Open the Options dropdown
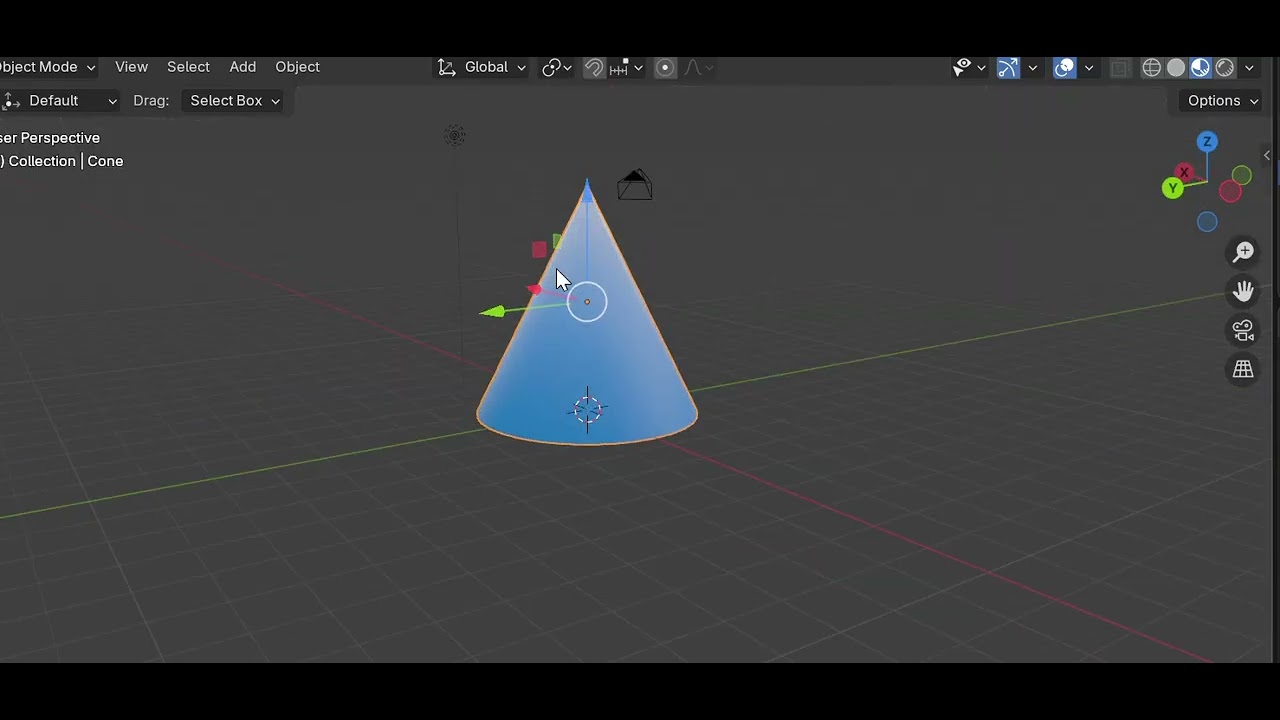 click(1223, 100)
